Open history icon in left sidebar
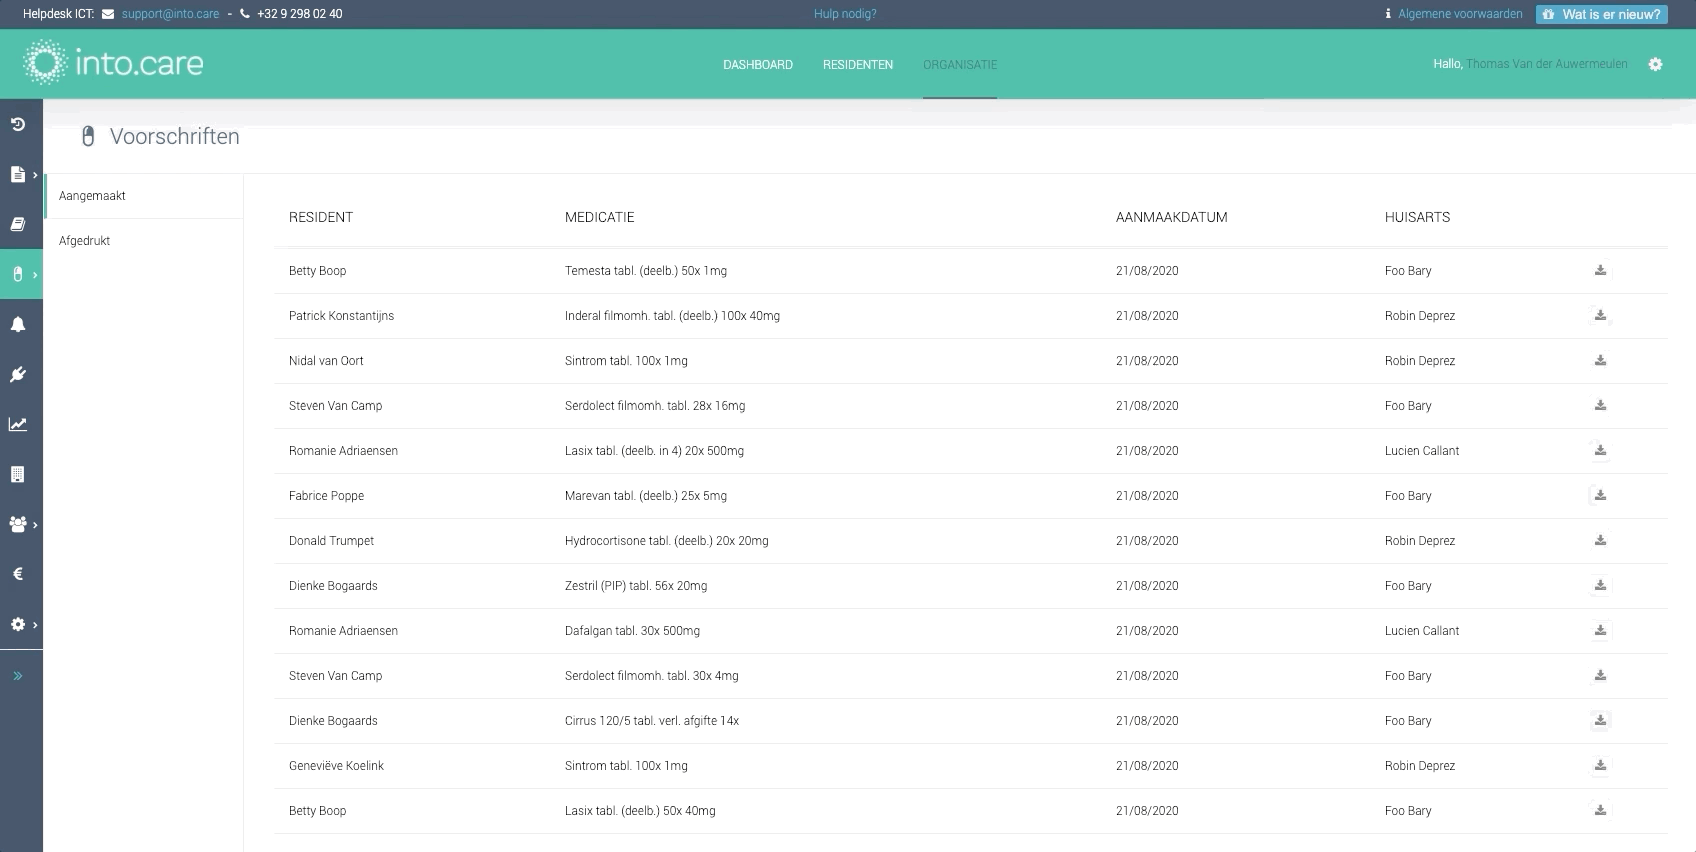 pos(18,124)
